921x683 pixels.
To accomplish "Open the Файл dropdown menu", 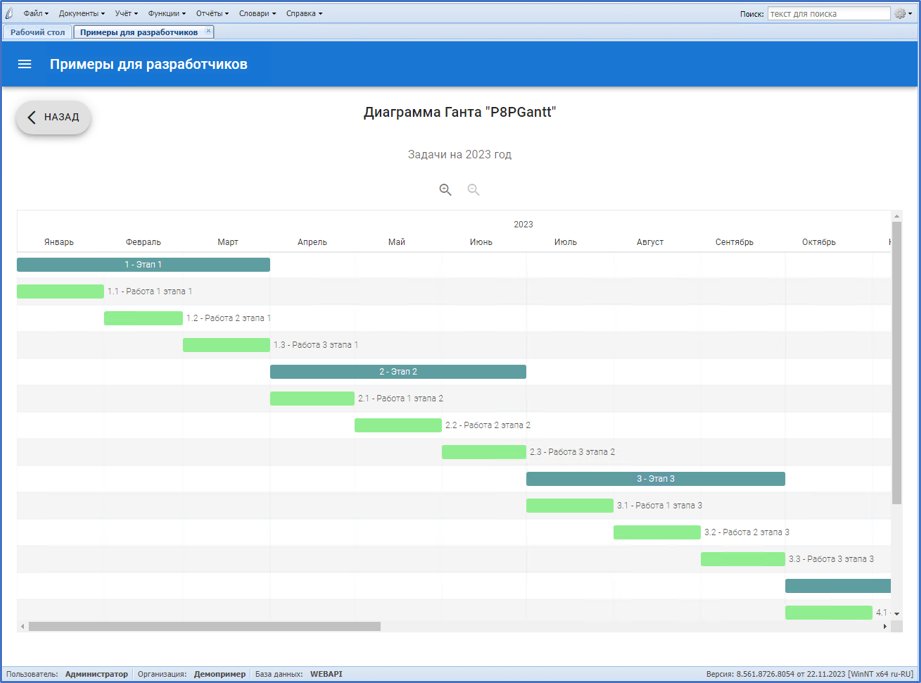I will pos(35,14).
